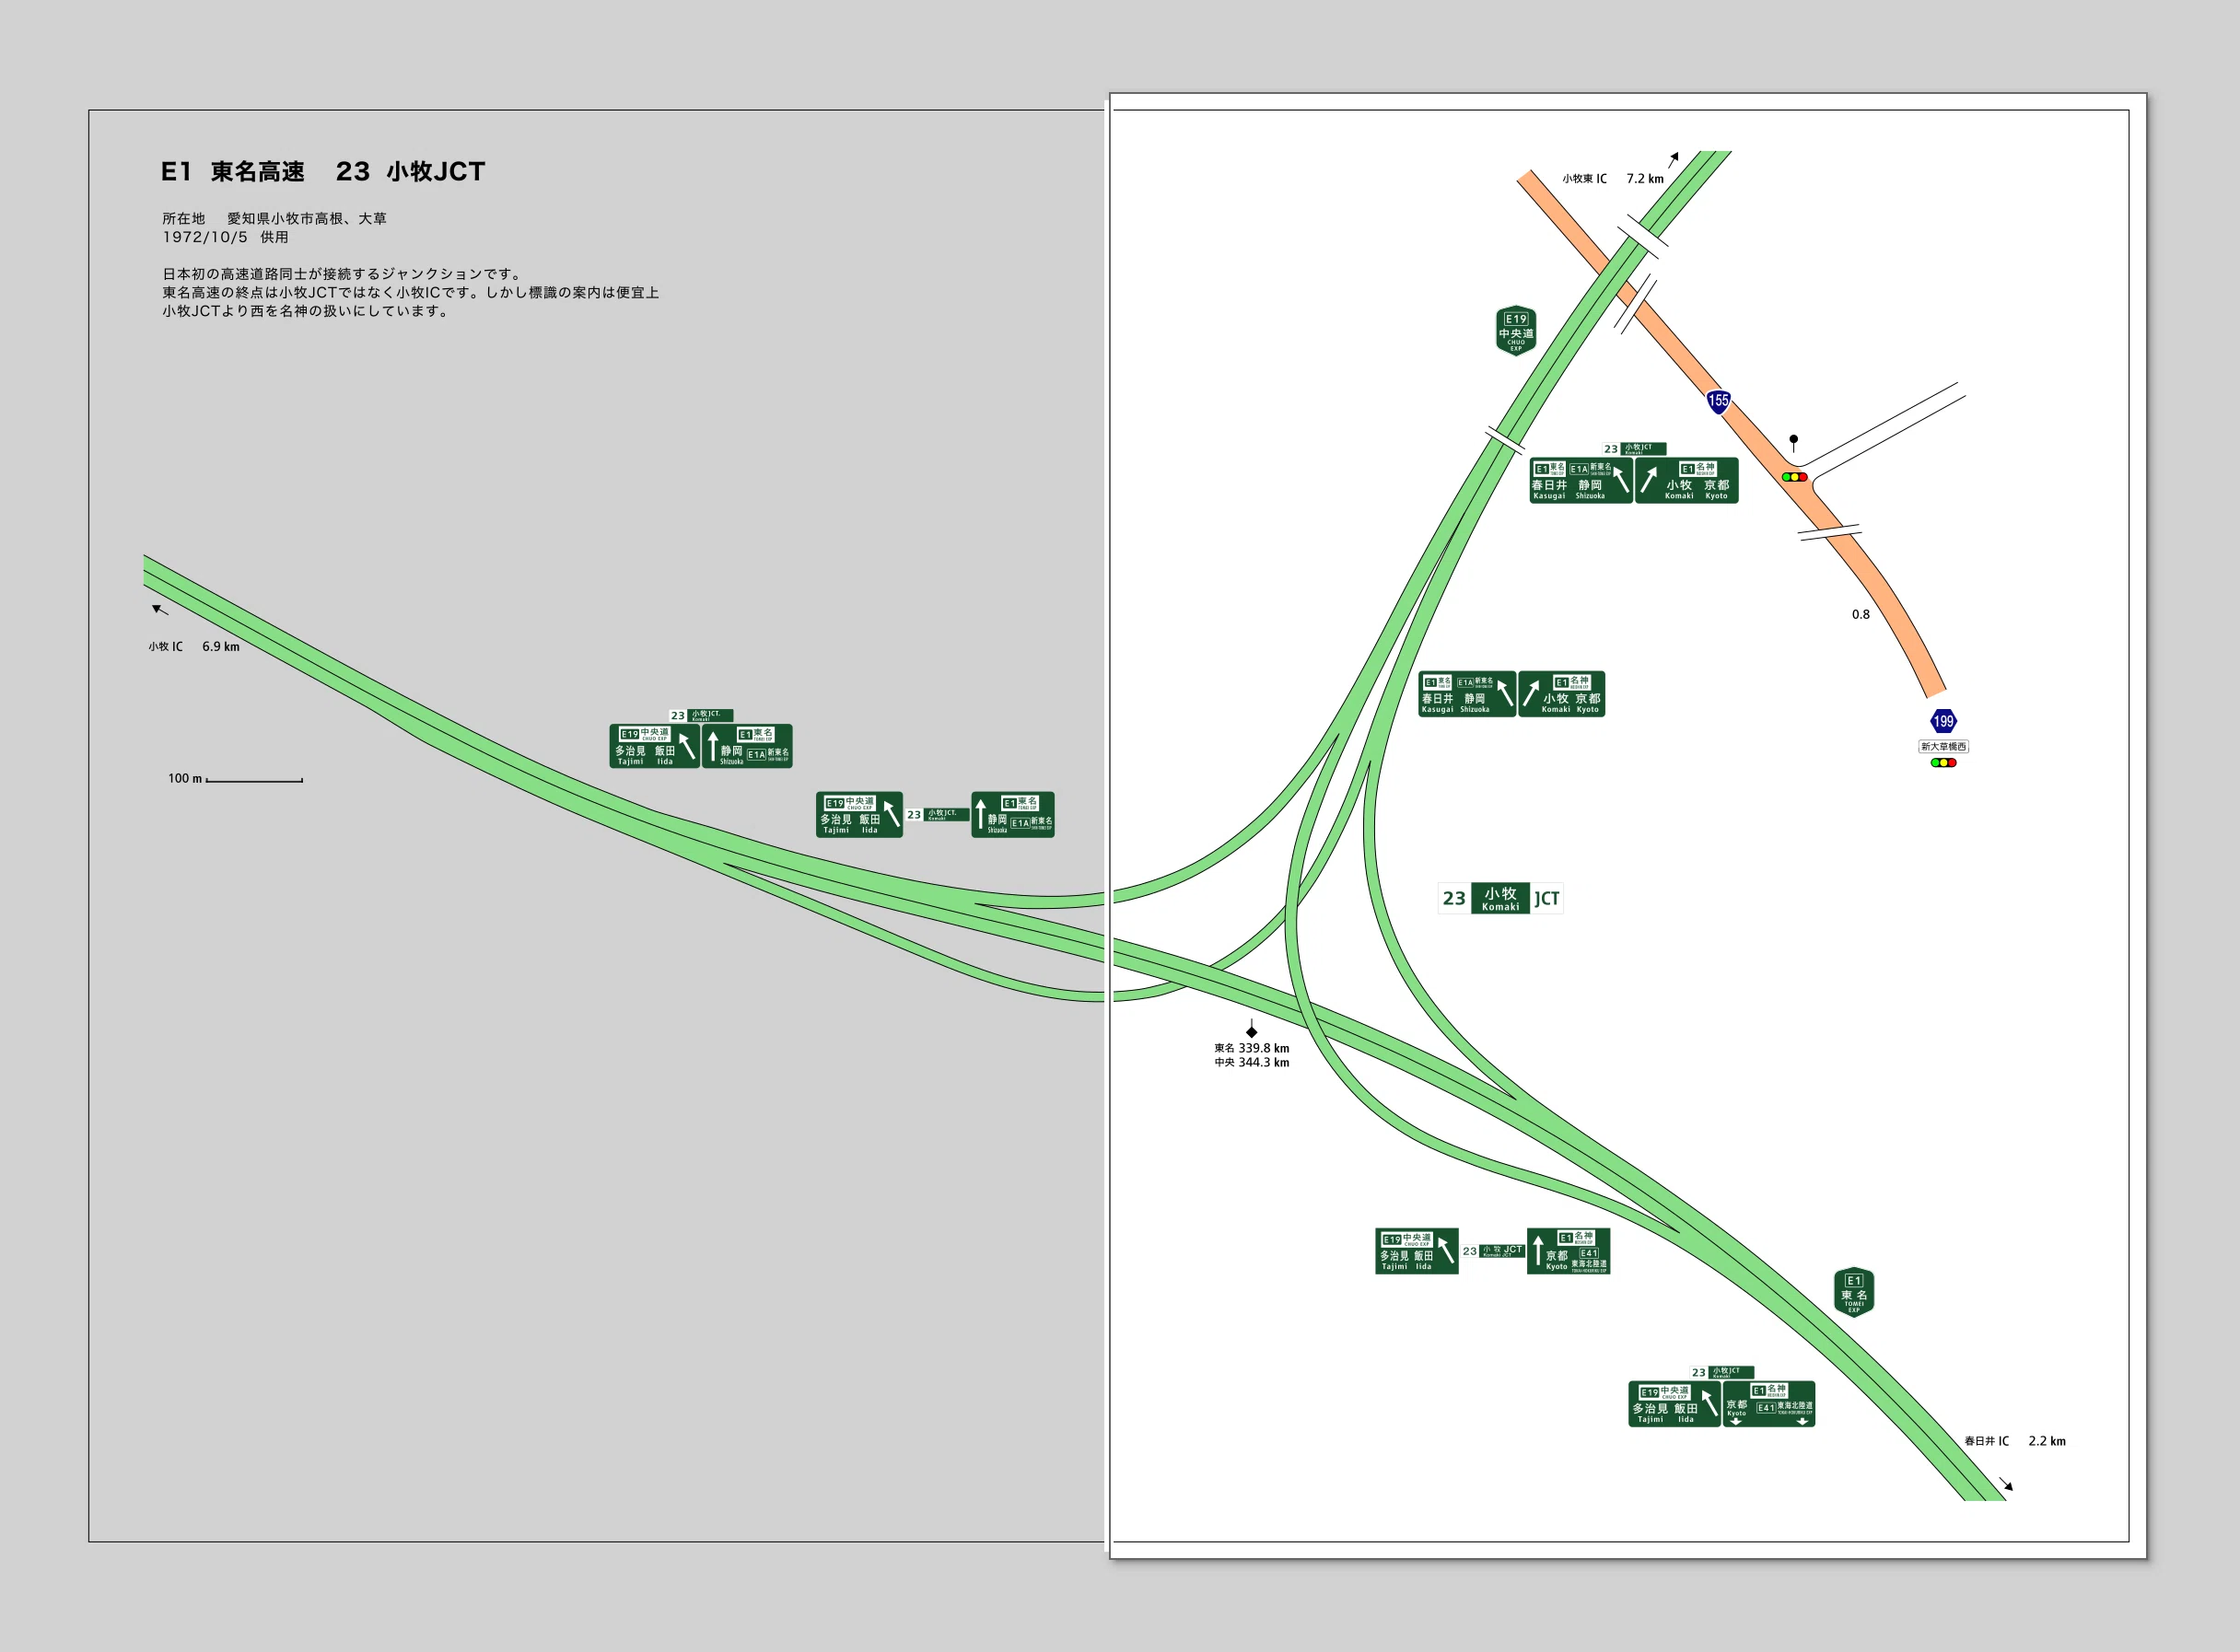This screenshot has width=2240, height=1652.
Task: Click the arrow above 小牧 IC 6.9 km
Action: point(160,609)
